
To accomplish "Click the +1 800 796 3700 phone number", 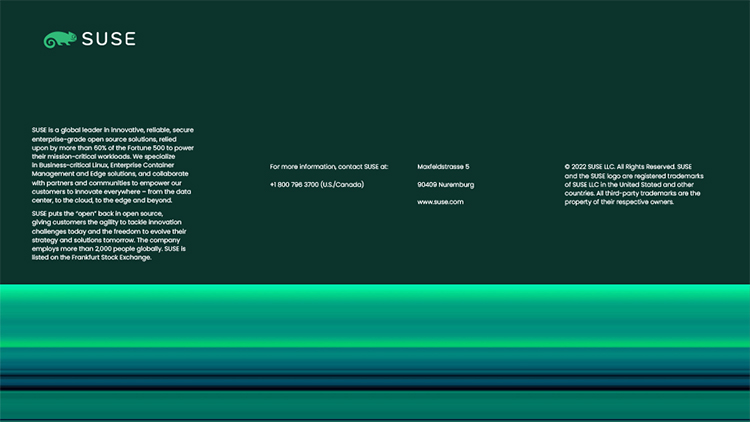I will [294, 184].
